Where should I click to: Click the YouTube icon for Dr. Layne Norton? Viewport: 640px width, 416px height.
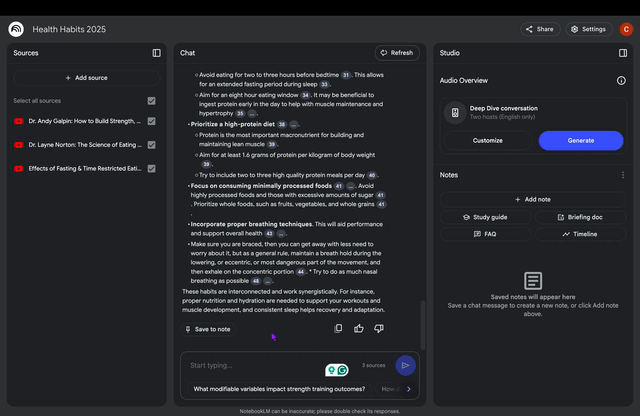click(18, 145)
